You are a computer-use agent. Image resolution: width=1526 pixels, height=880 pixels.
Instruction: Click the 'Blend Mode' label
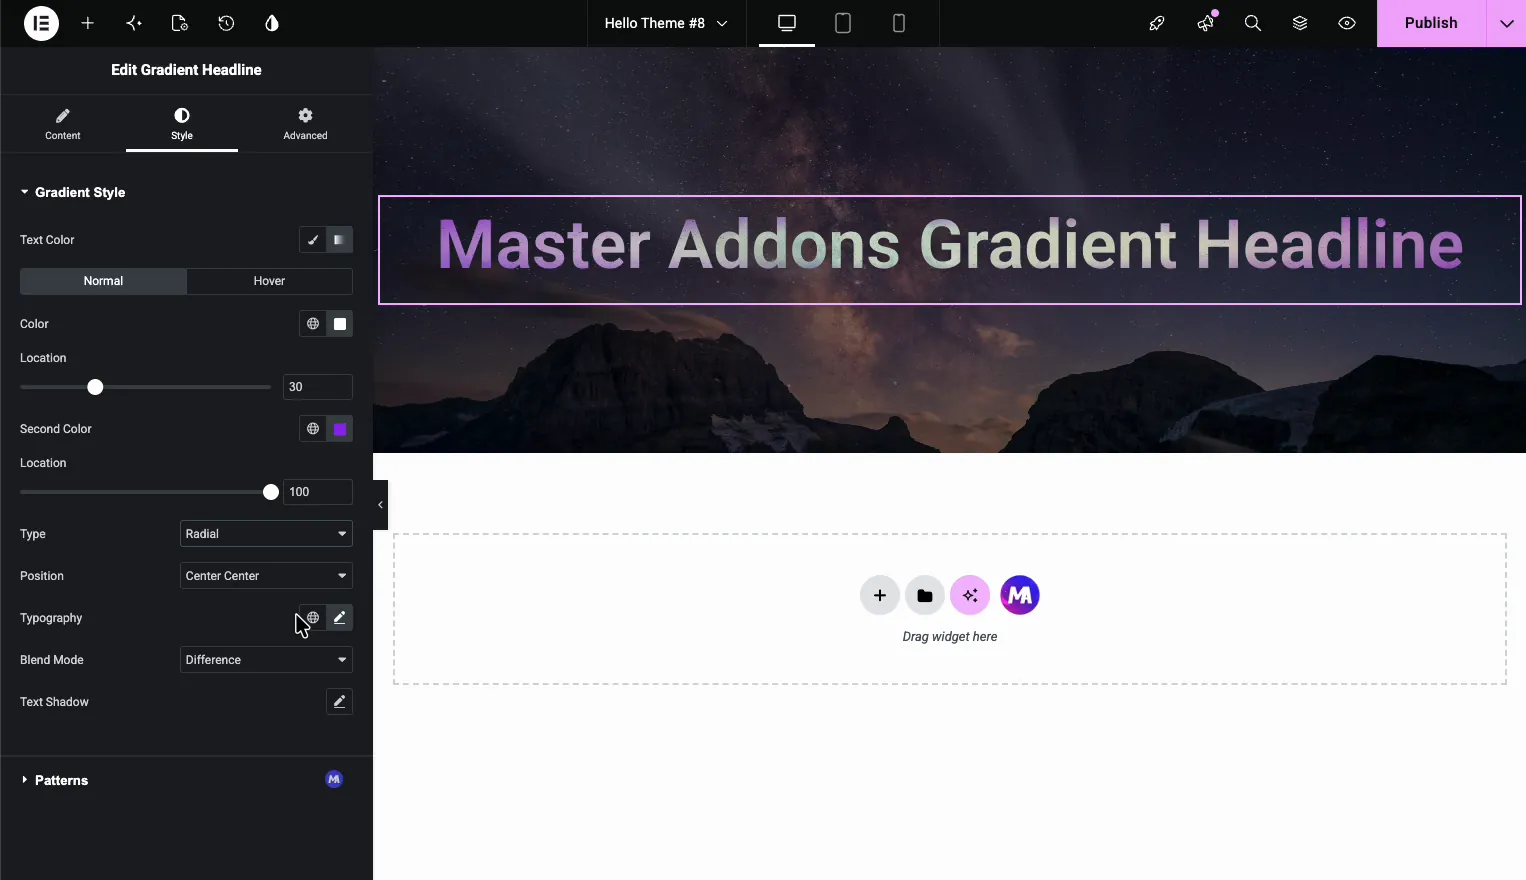pos(52,660)
